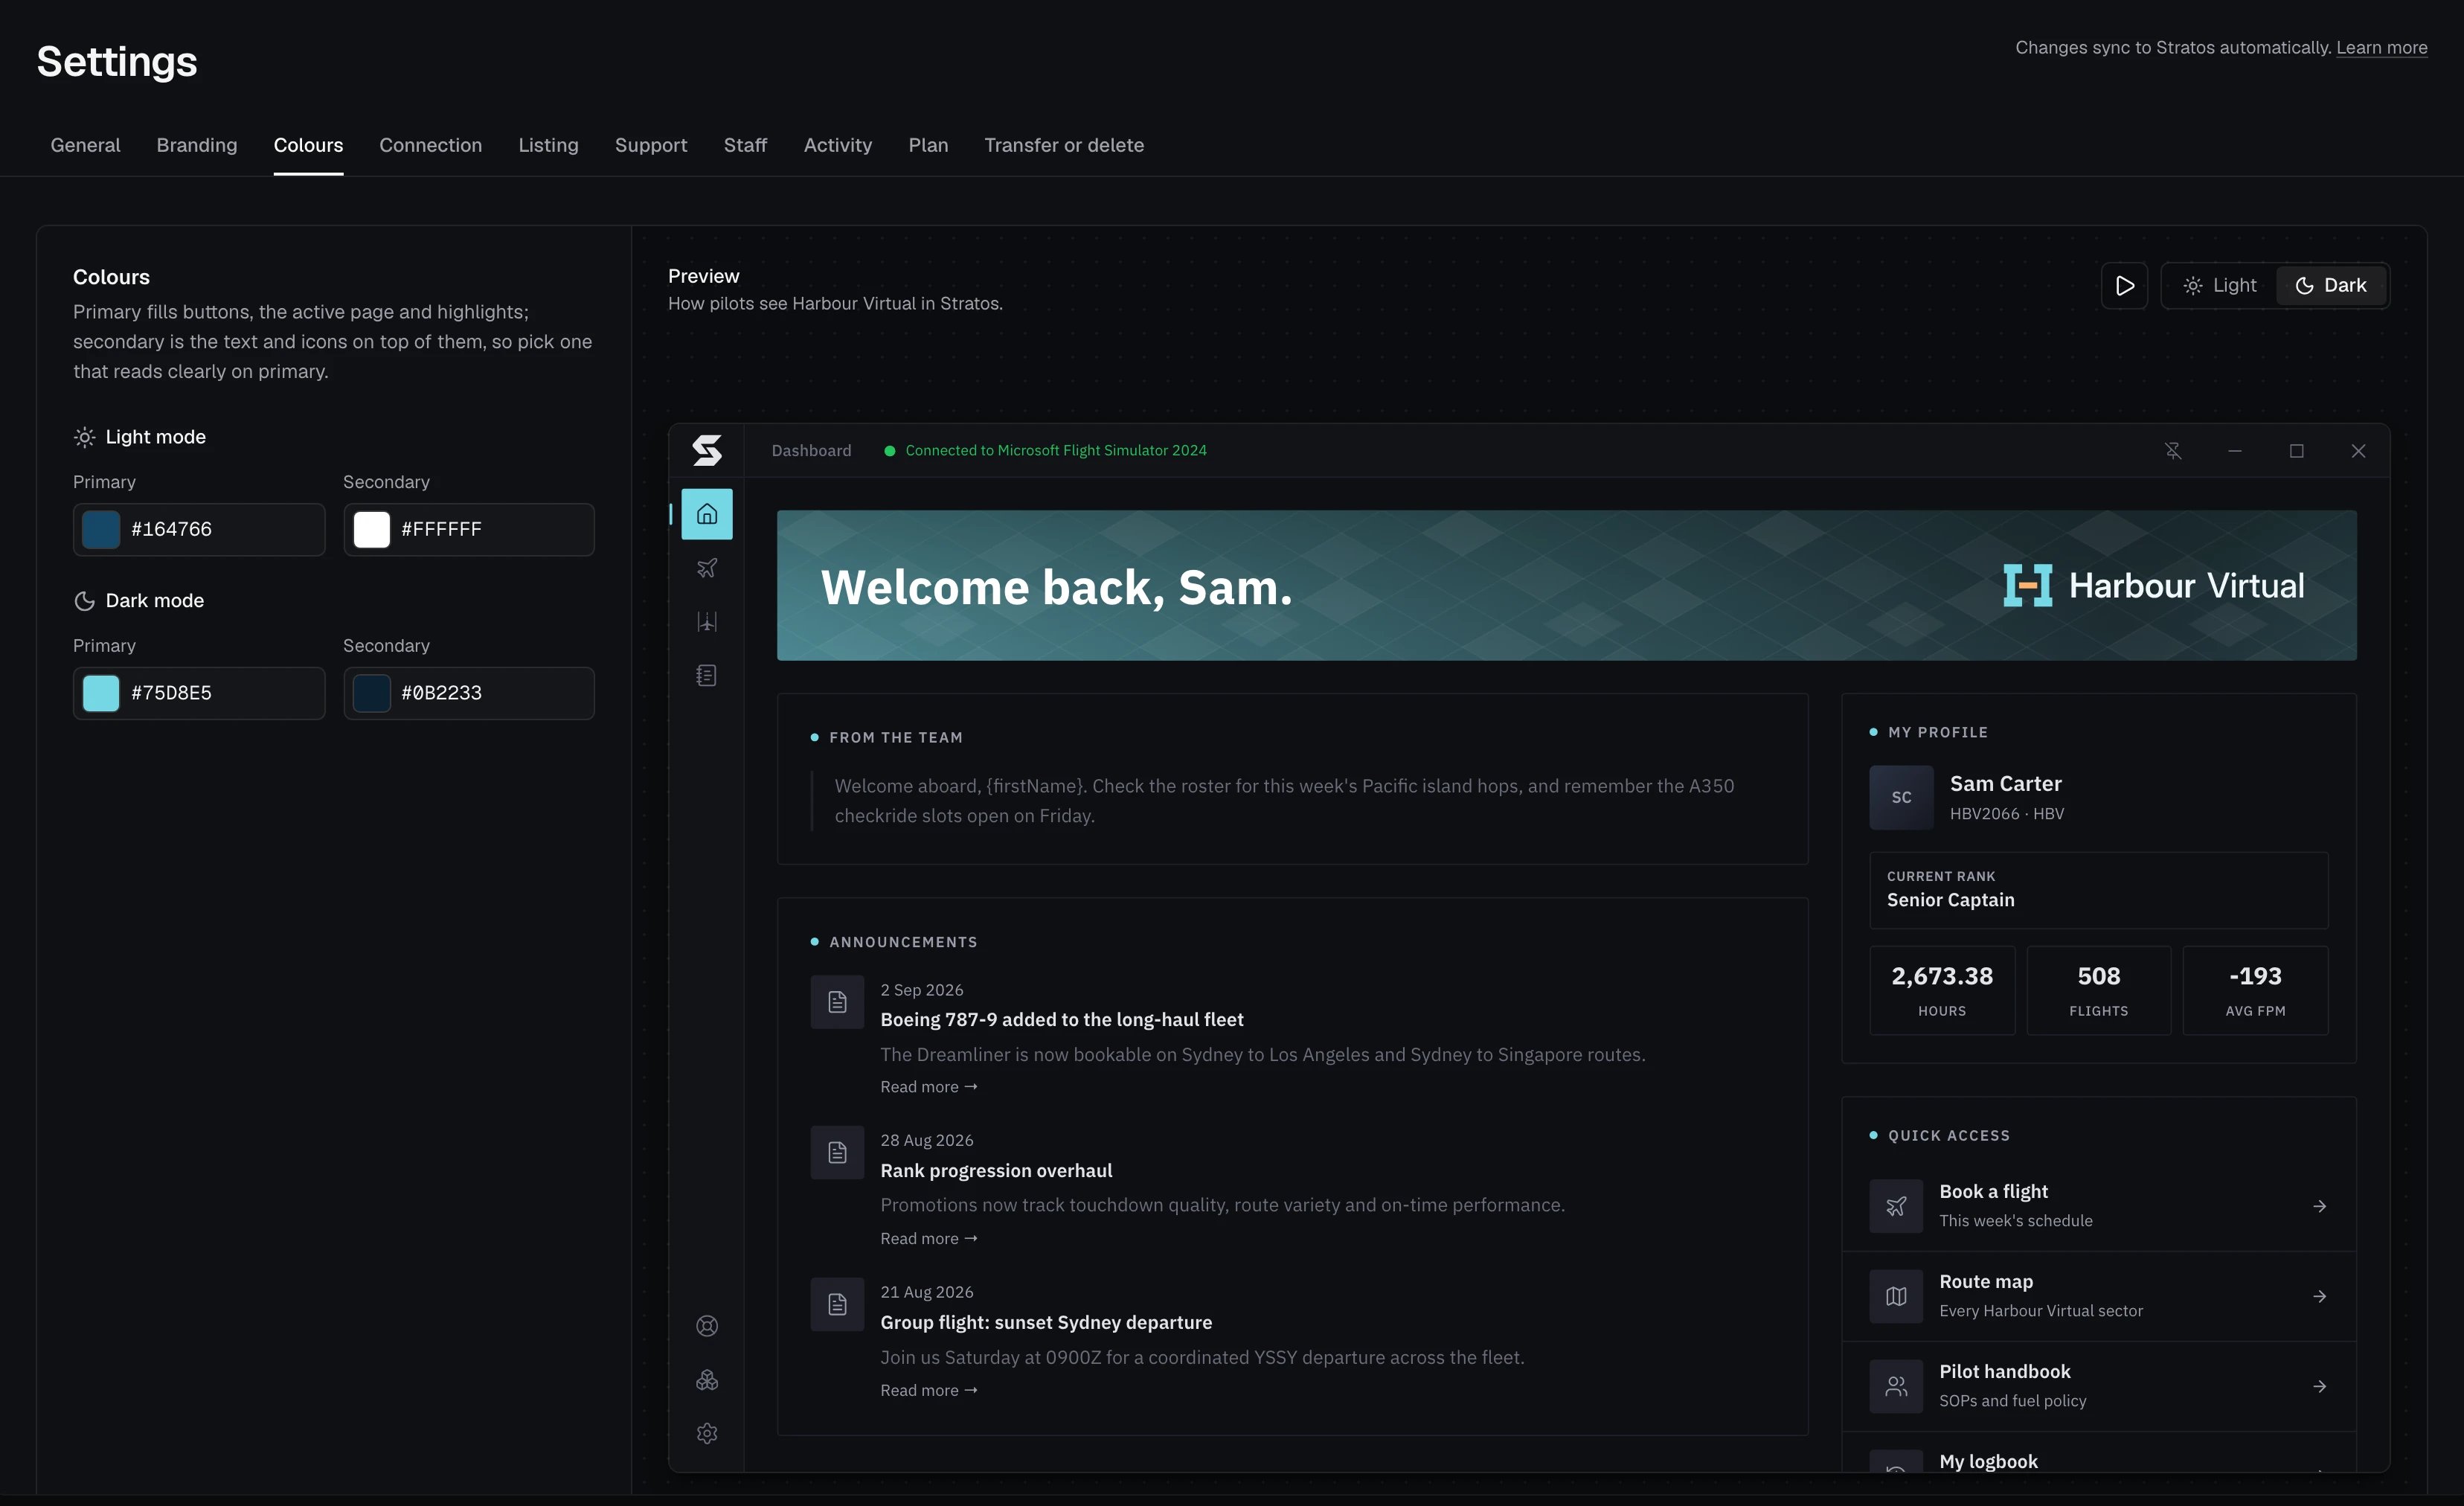This screenshot has width=2464, height=1506.
Task: Click the SC avatar in My Profile
Action: (1902, 798)
